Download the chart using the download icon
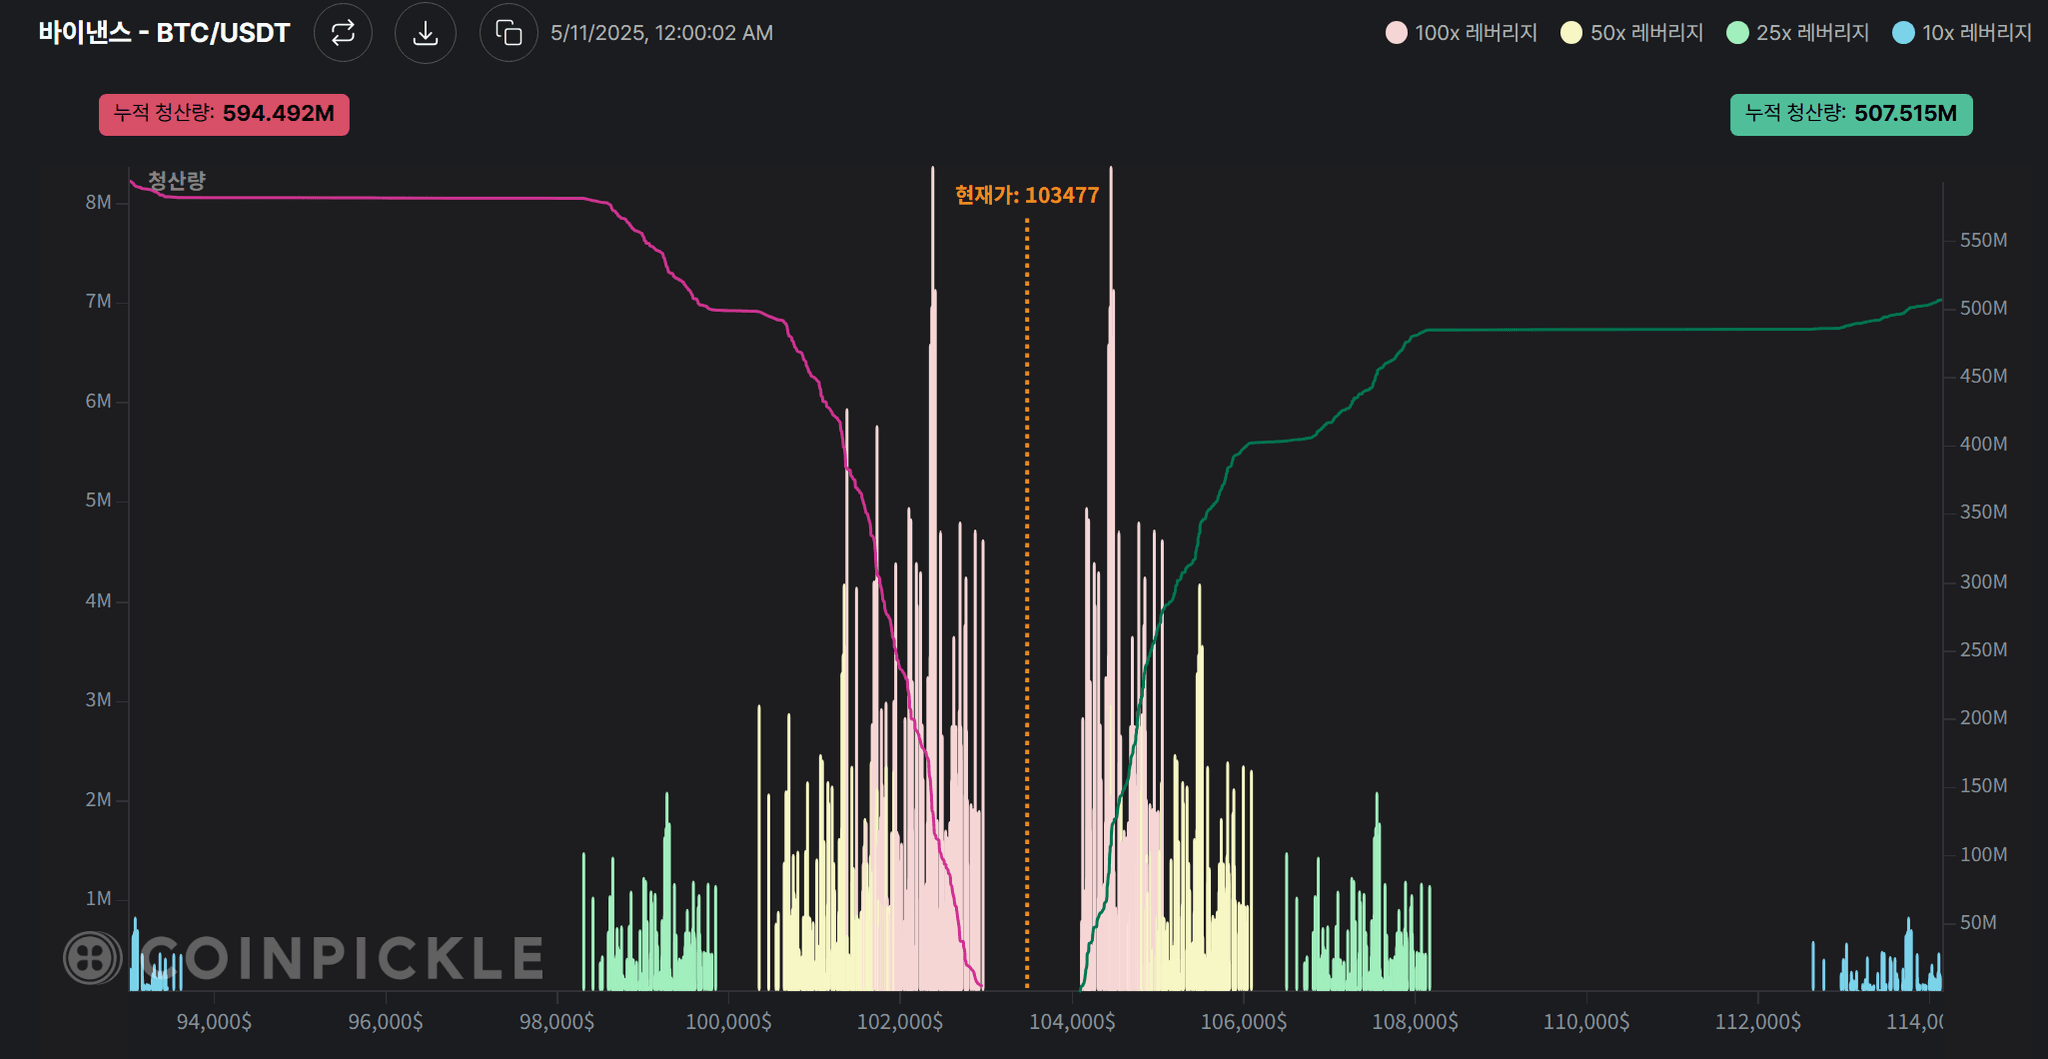 click(425, 33)
